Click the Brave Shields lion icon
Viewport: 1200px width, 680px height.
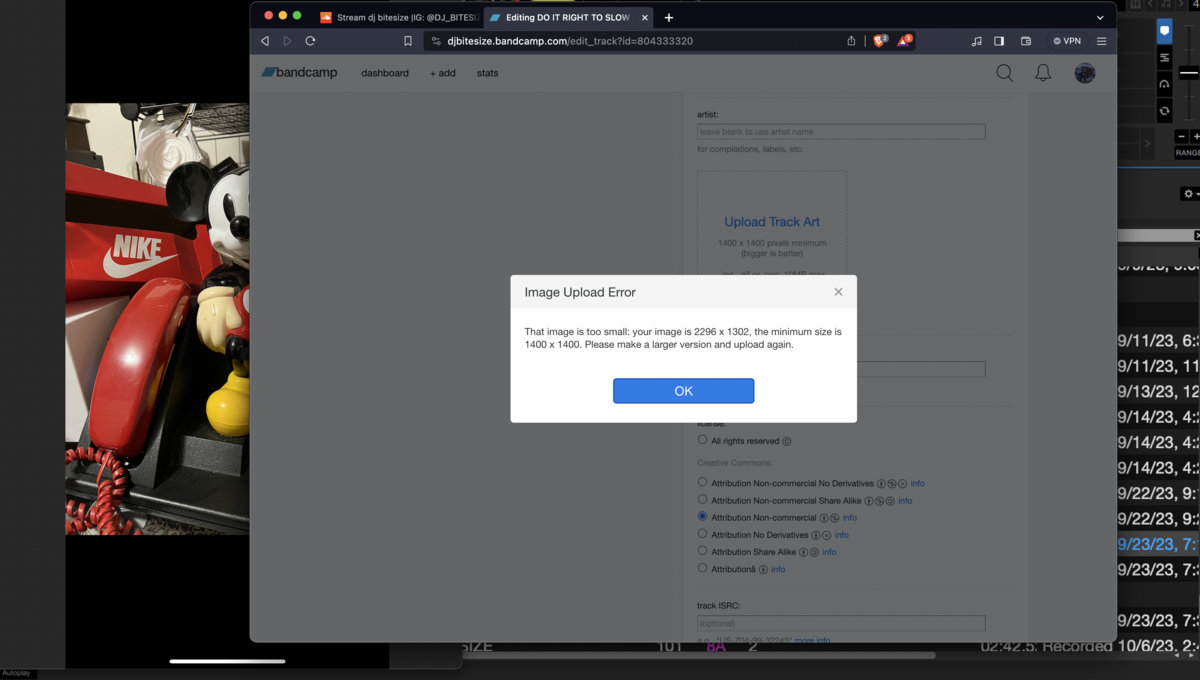pyautogui.click(x=879, y=41)
